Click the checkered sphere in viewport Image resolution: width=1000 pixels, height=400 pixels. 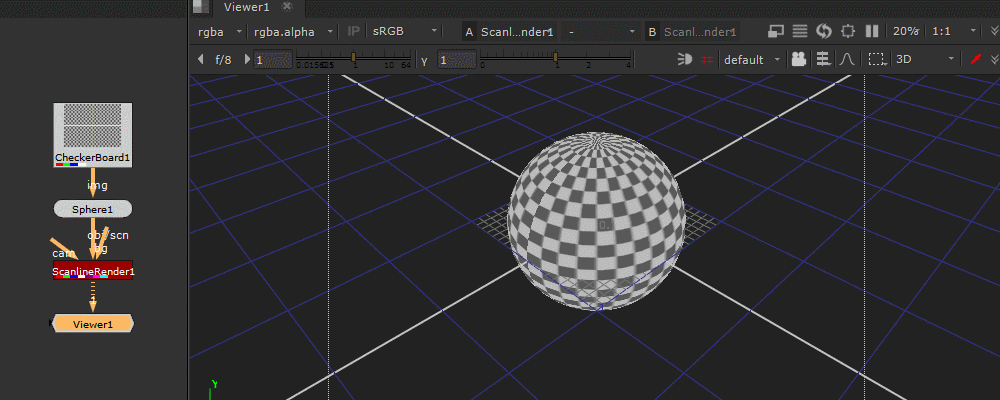596,221
